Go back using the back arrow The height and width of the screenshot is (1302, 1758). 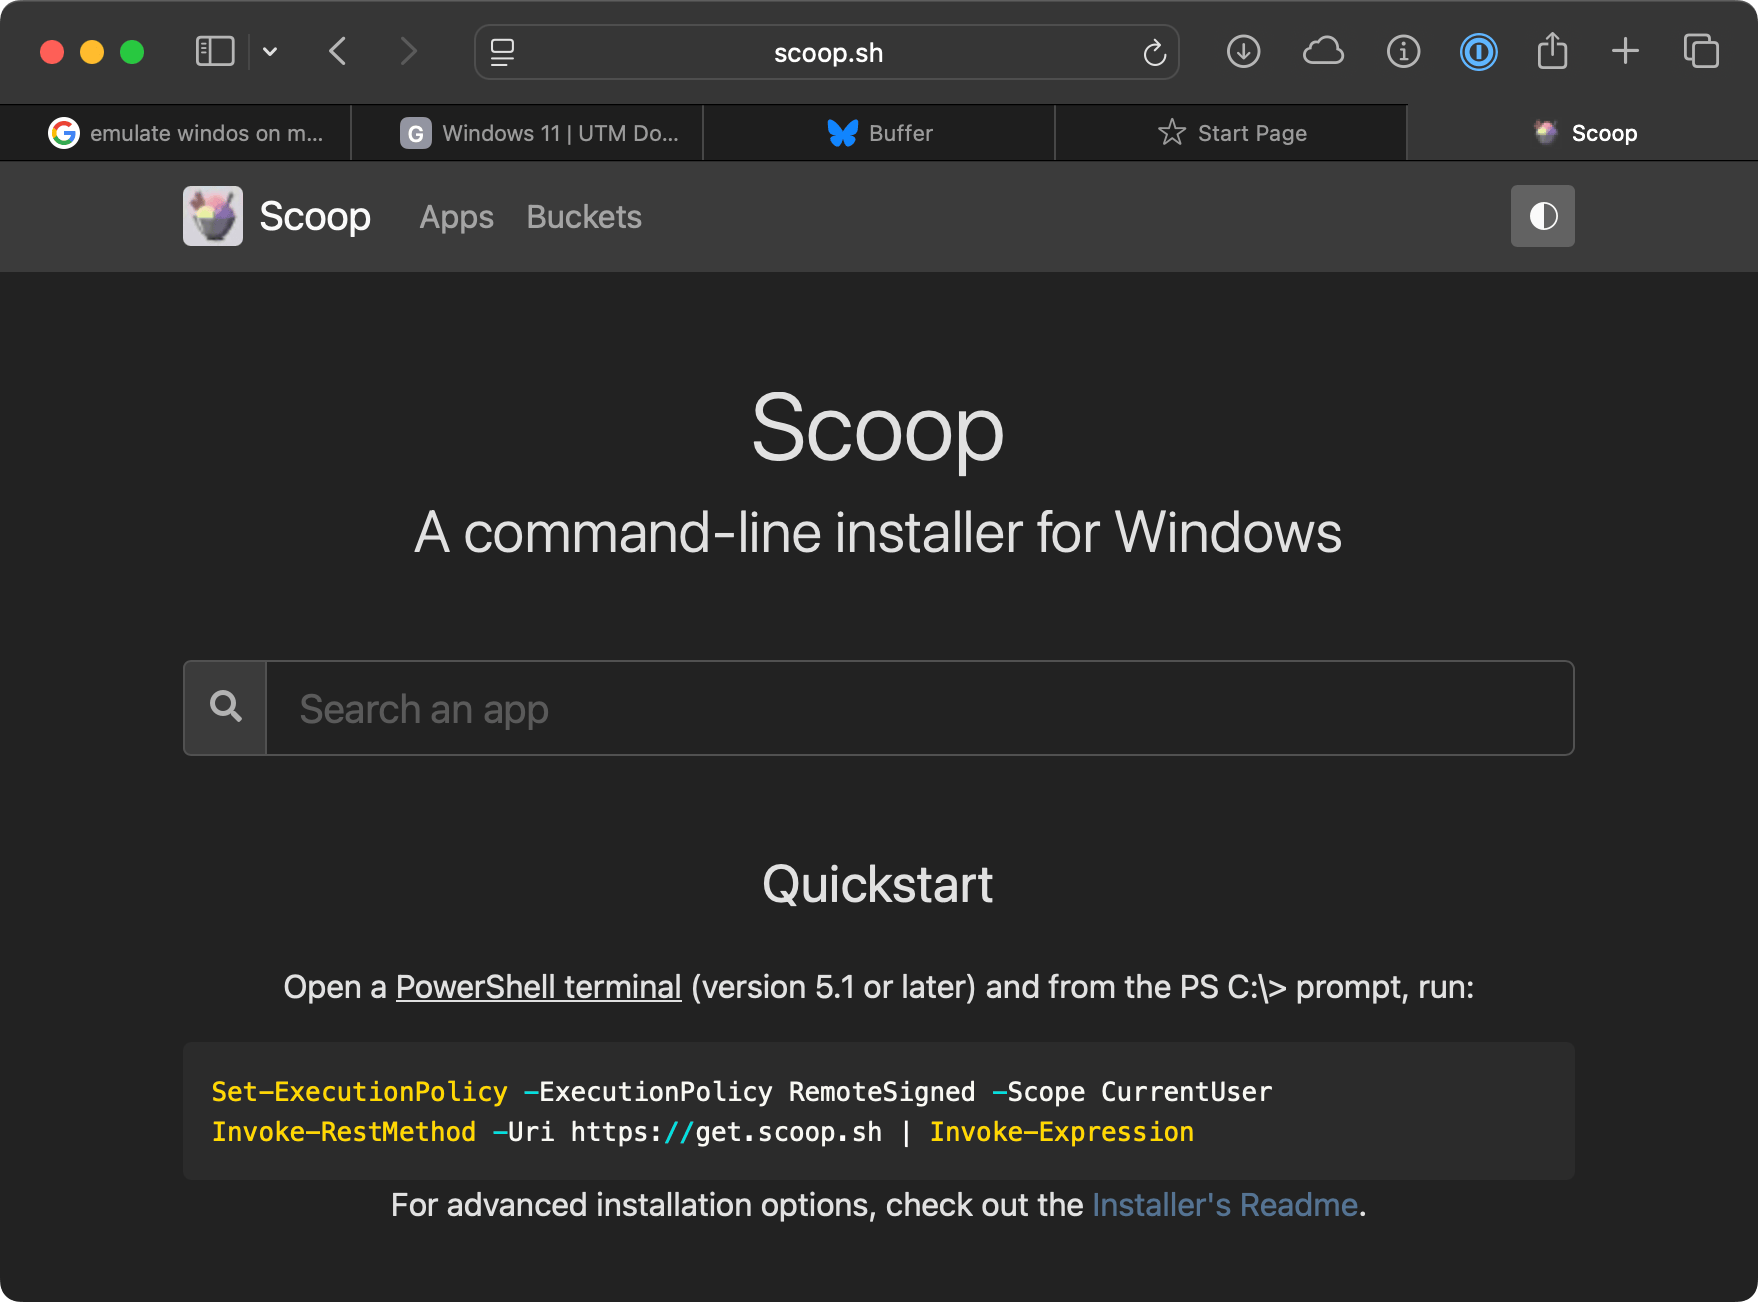[x=338, y=52]
